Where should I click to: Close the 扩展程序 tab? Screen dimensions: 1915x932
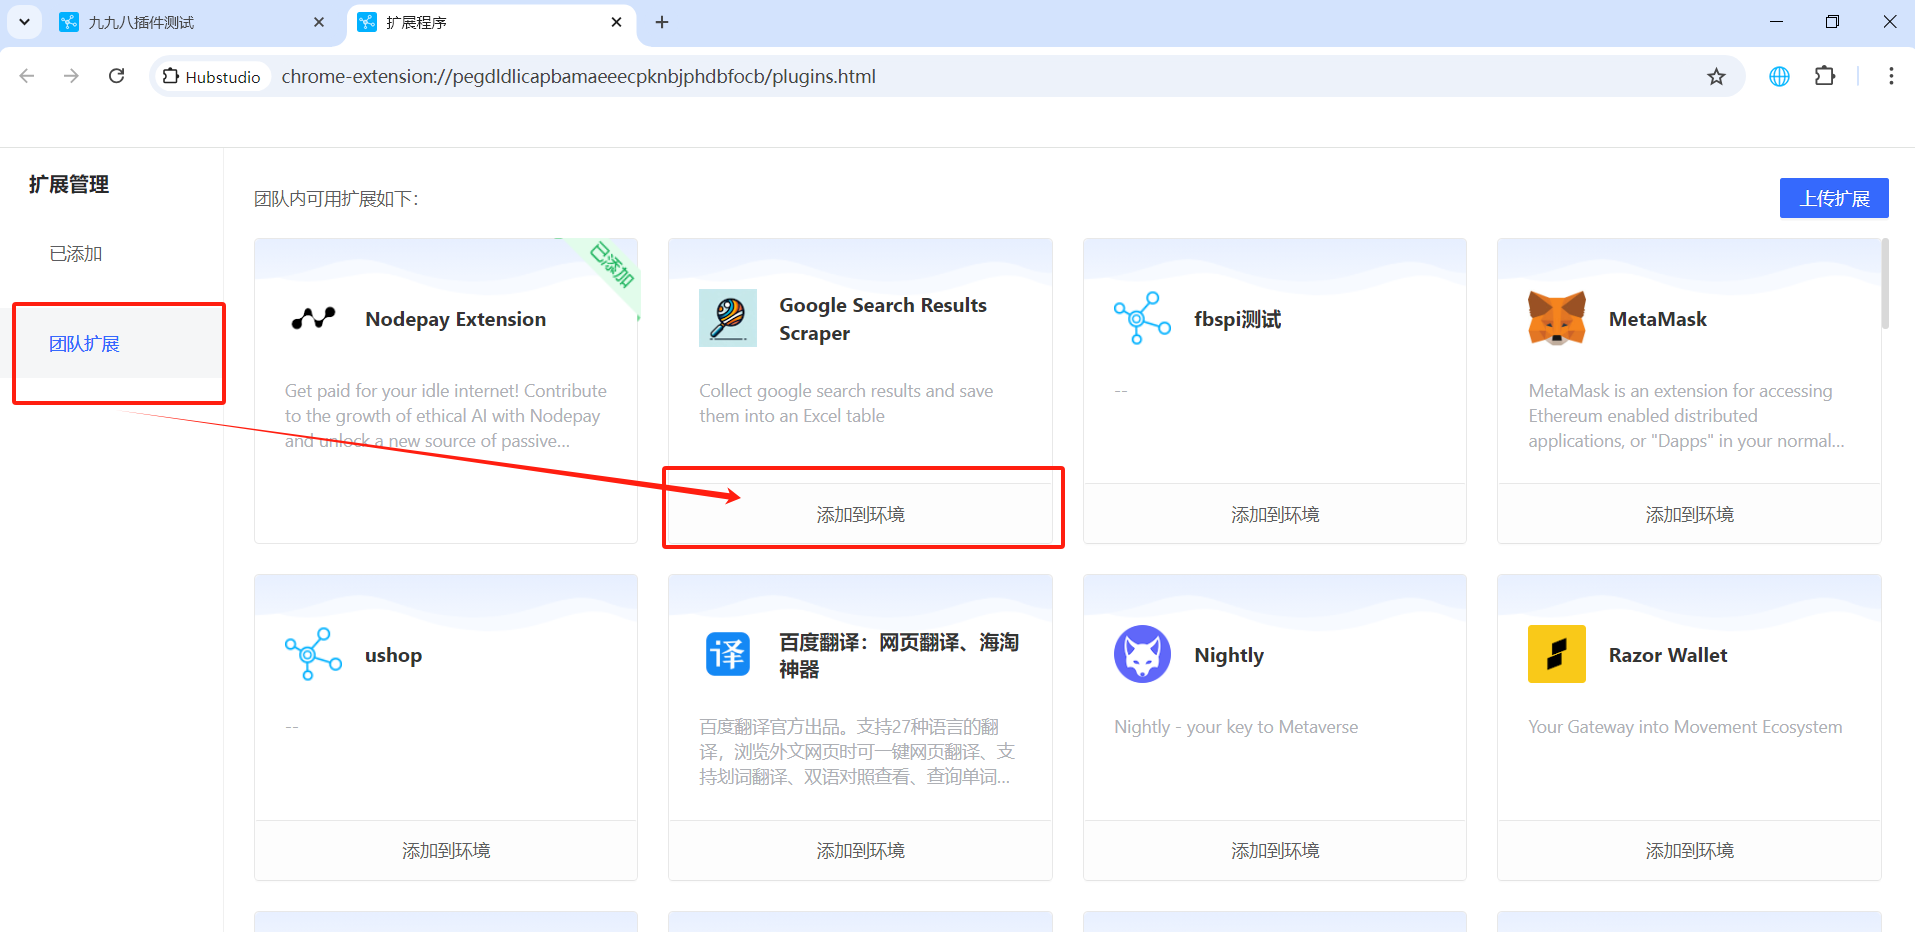pyautogui.click(x=616, y=22)
